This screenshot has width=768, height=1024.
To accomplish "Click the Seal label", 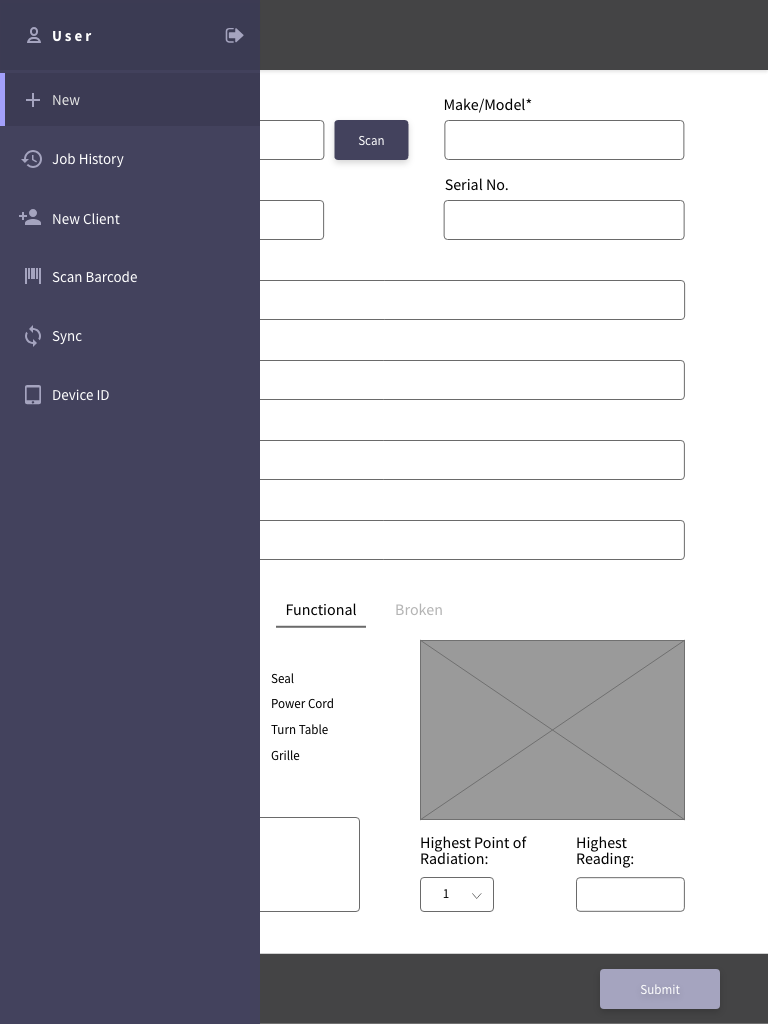I will click(283, 679).
